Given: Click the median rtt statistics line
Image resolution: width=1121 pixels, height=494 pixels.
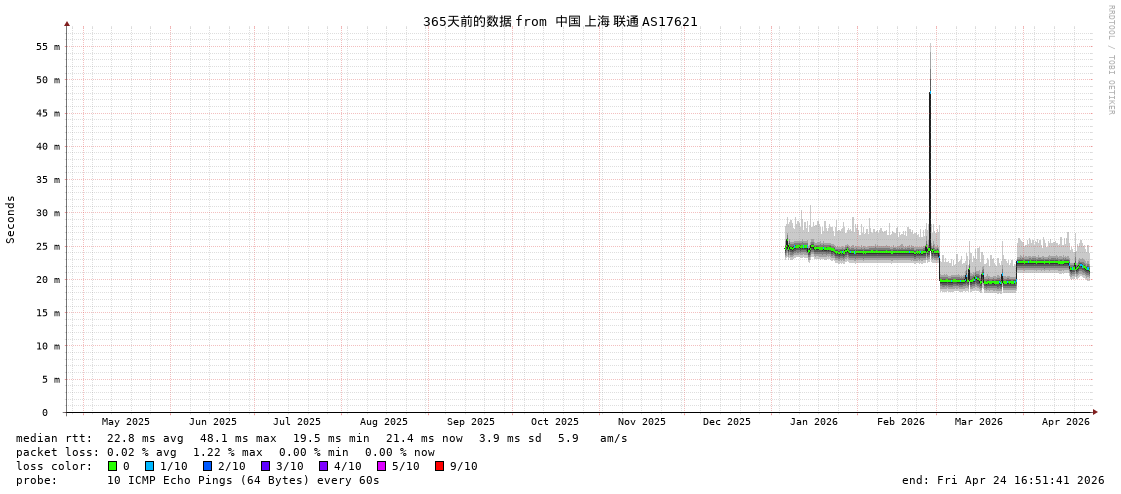Looking at the screenshot, I should coord(321,438).
